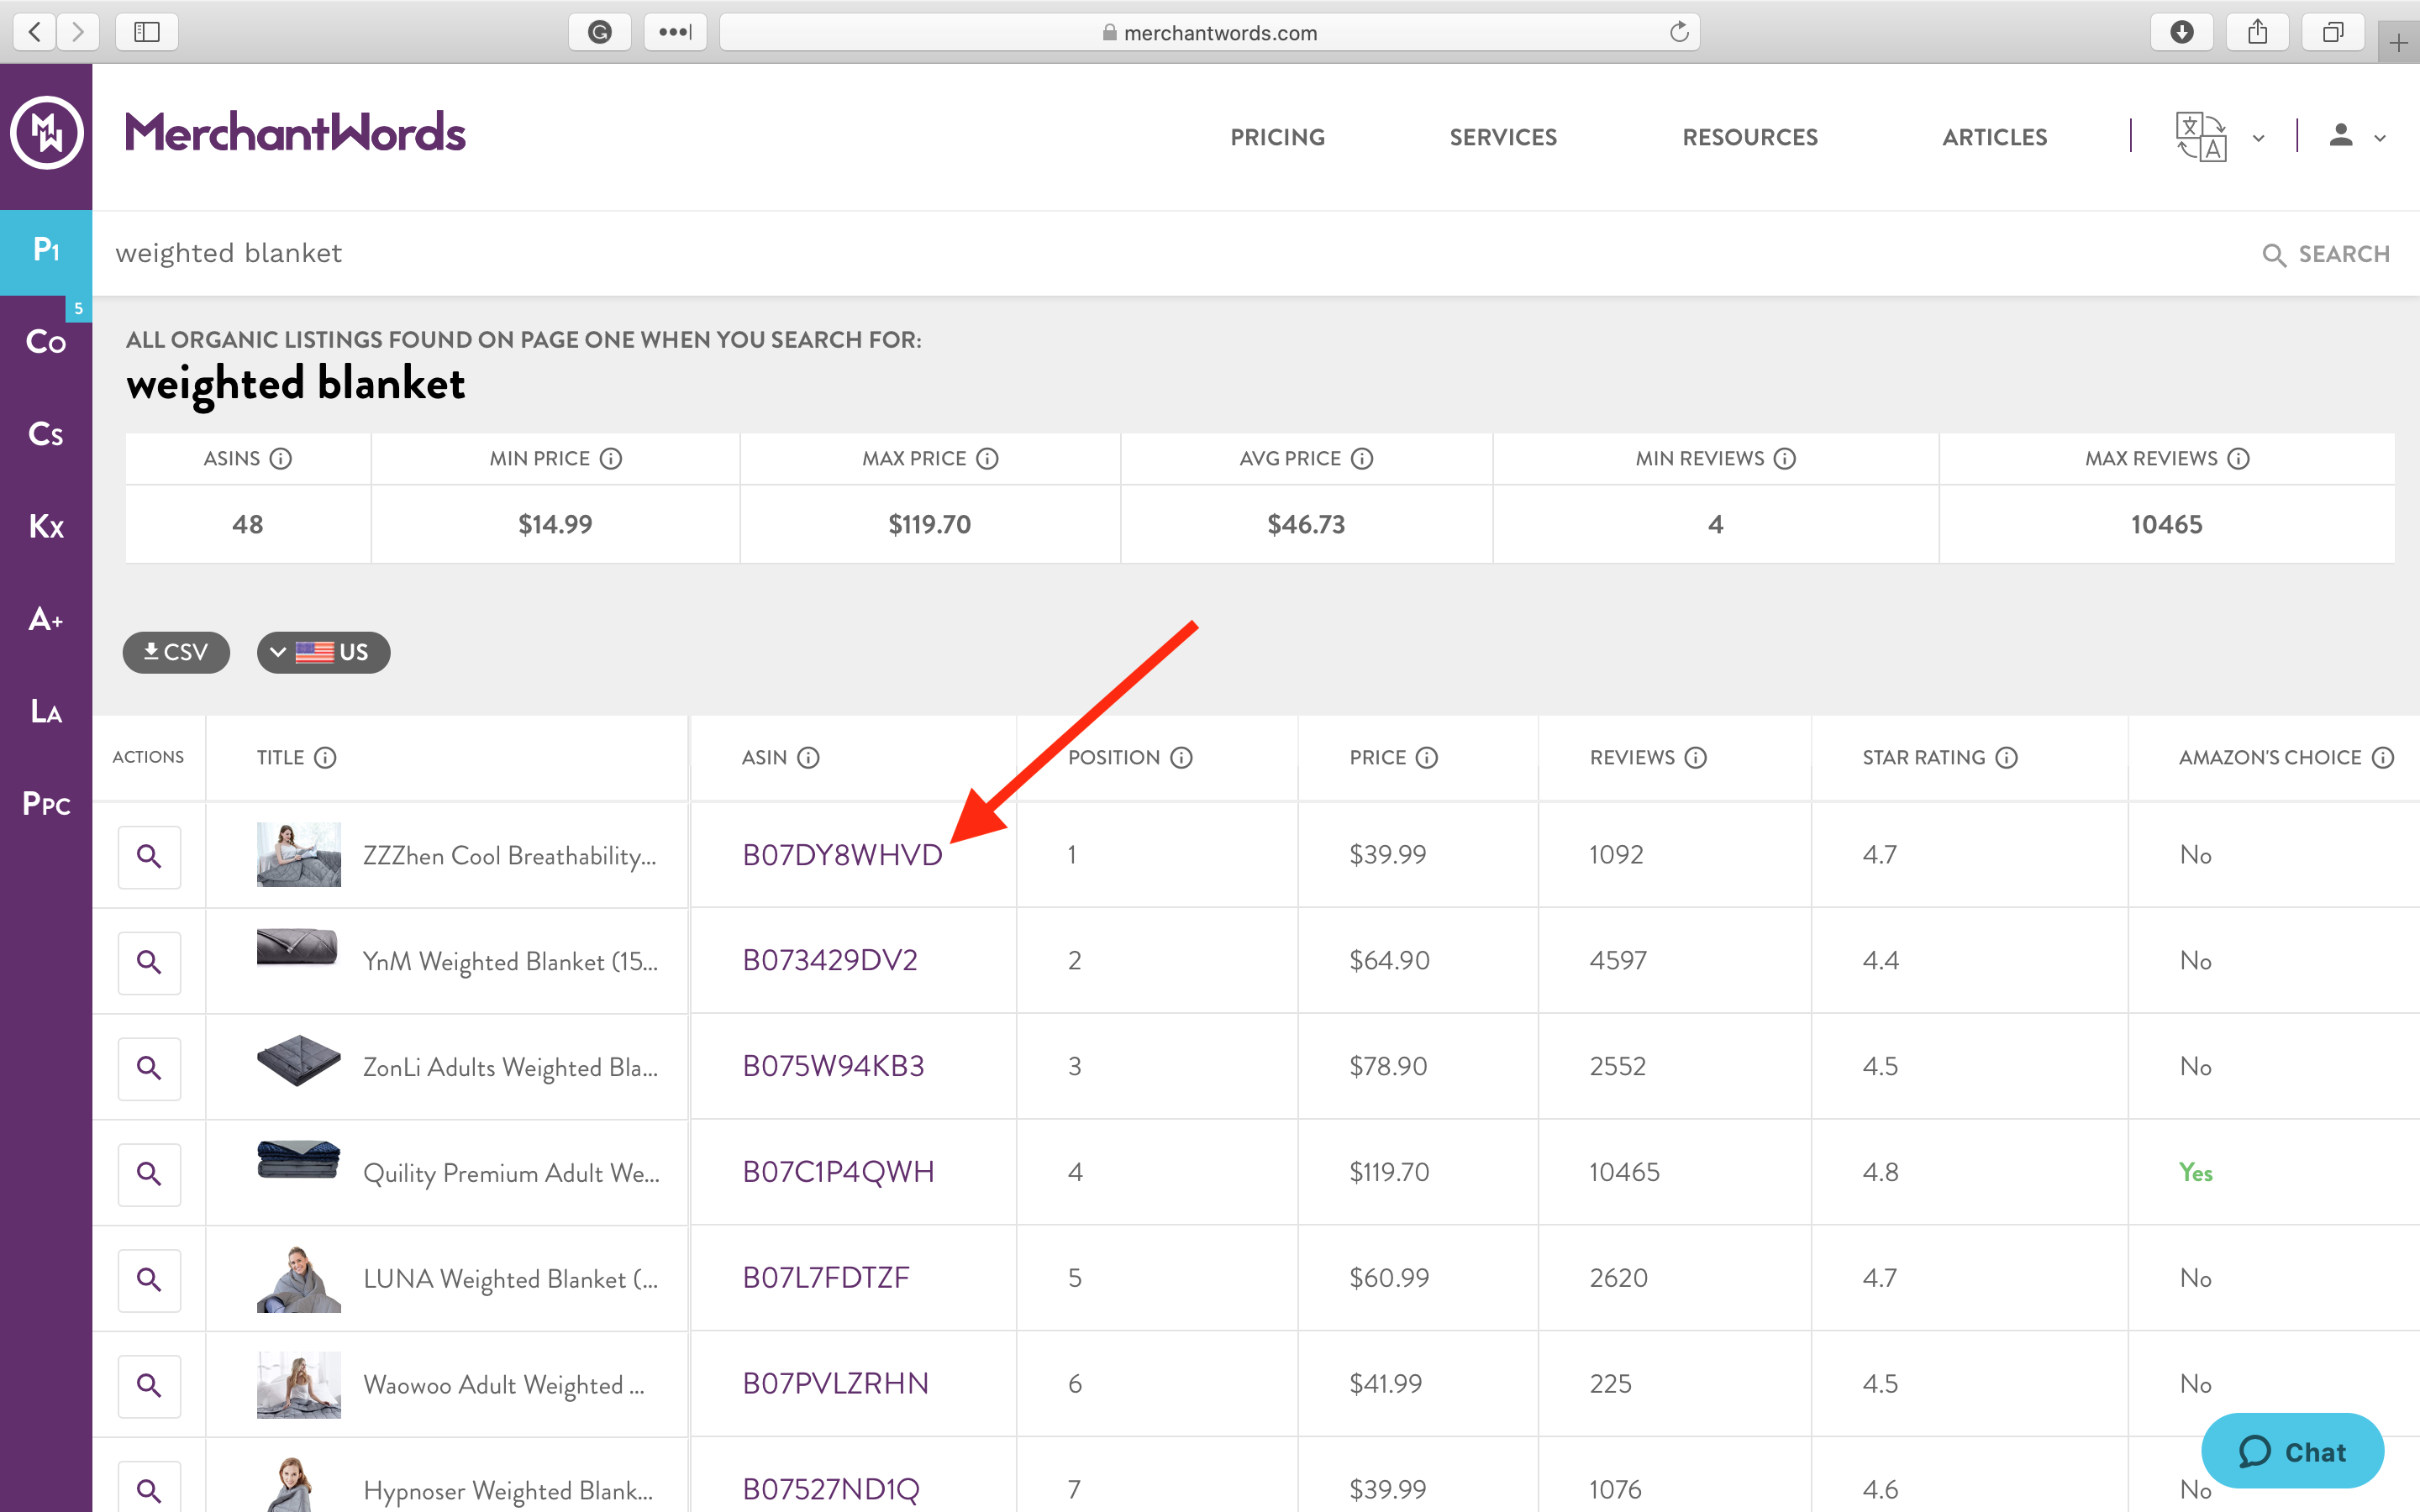Open ASIN link B075W94KB3

point(833,1066)
